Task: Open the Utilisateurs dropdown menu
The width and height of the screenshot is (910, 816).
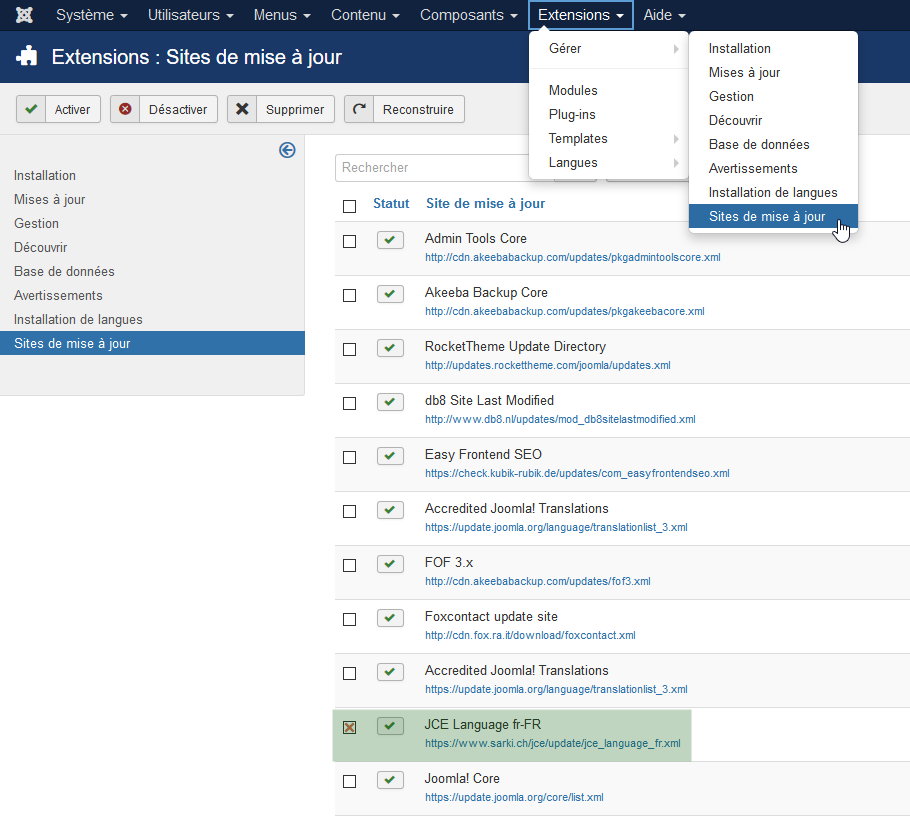Action: tap(190, 15)
